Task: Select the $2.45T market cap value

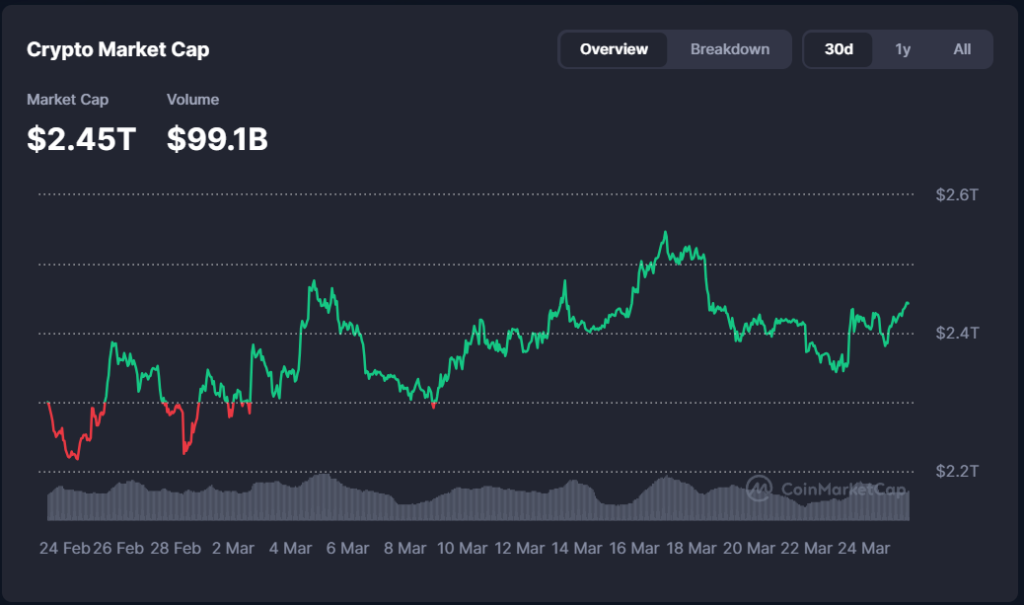Action: pos(81,139)
